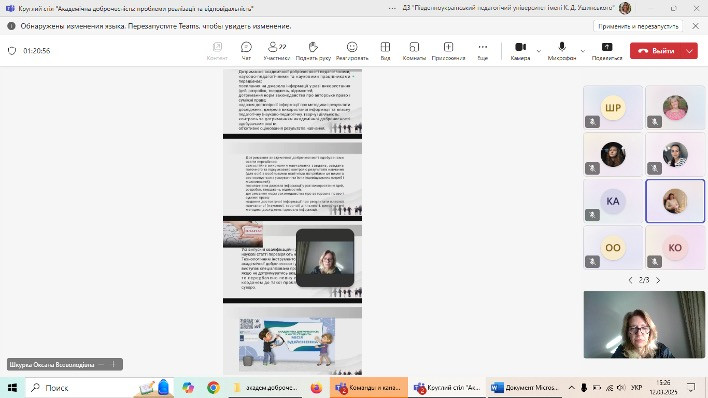Viewport: 708px width, 398px height.
Task: Open options on the Шкурка Оксана name label
Action: coord(113,364)
